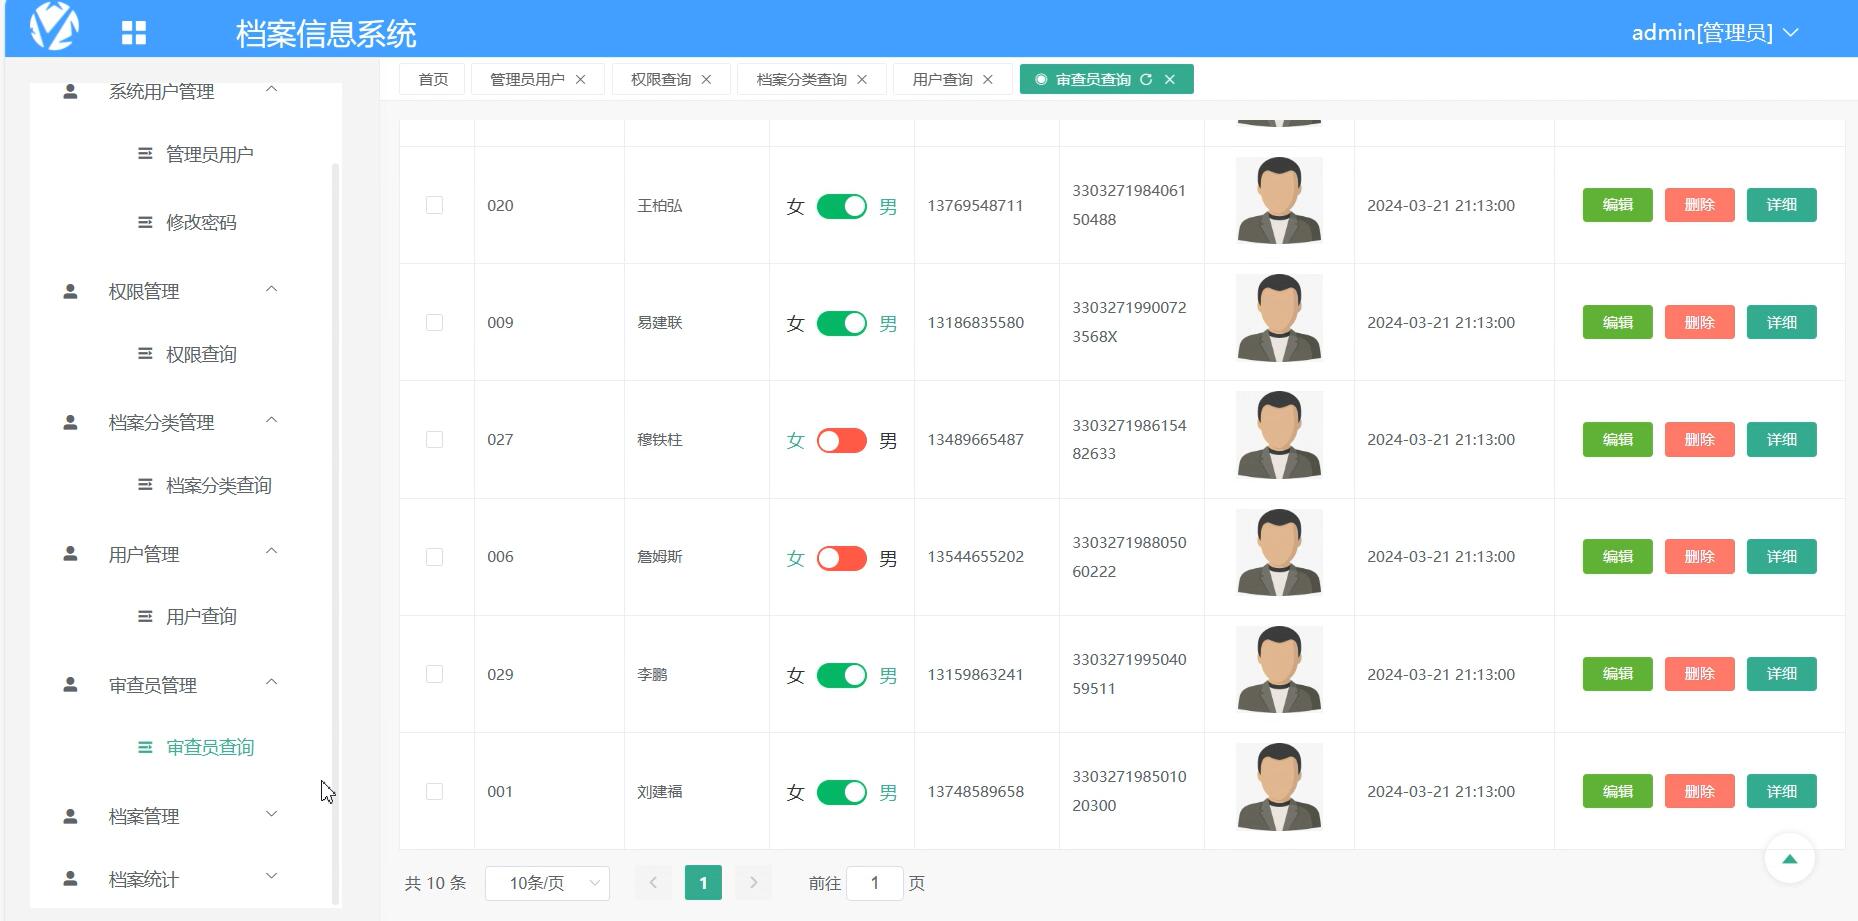1858x921 pixels.
Task: Expand the 档案统计 menu group
Action: [271, 877]
